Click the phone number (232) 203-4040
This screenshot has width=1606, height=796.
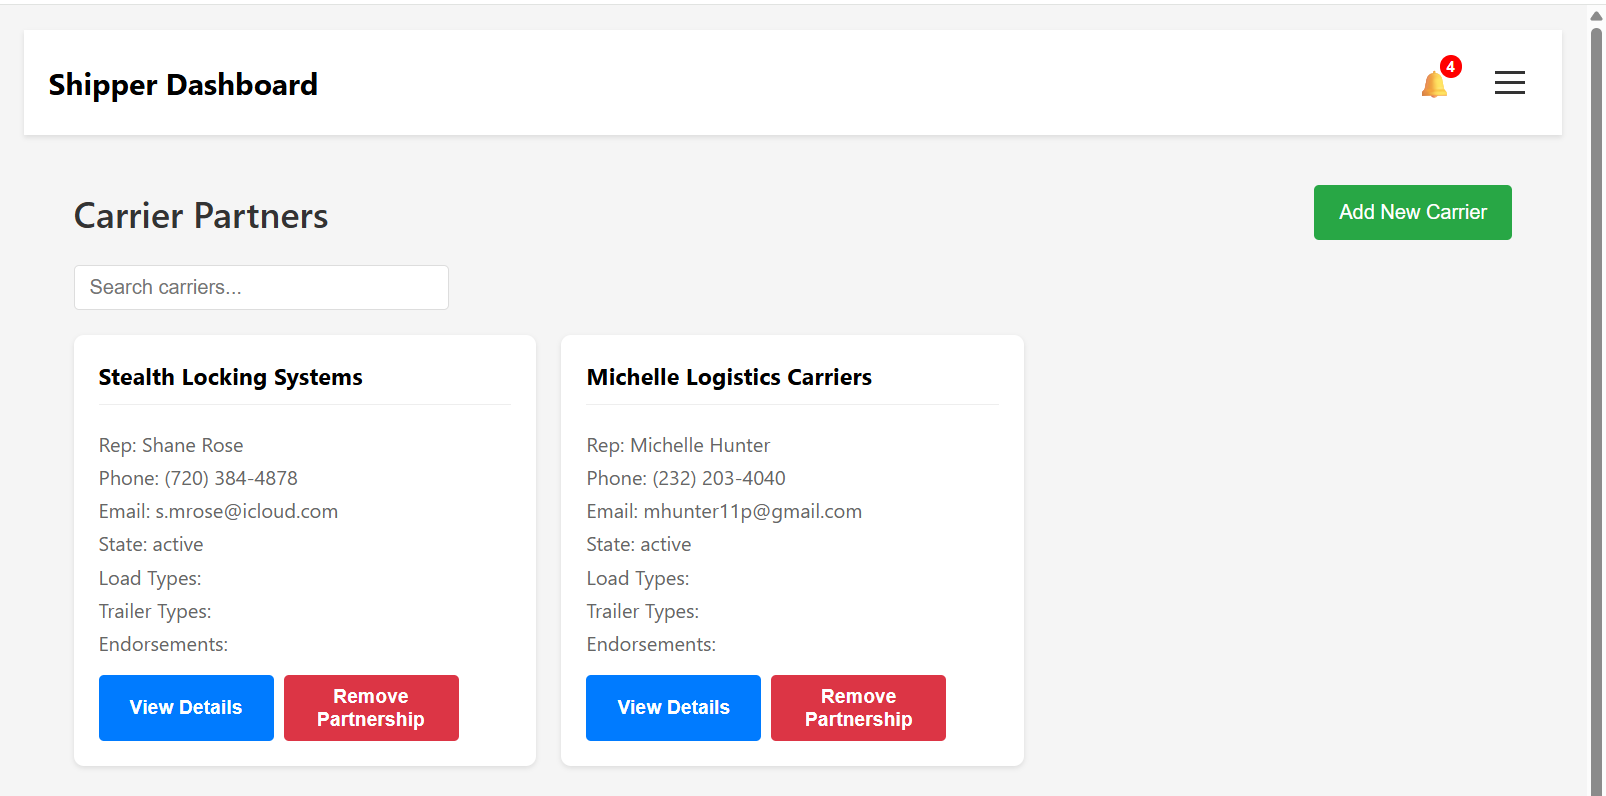pos(719,478)
